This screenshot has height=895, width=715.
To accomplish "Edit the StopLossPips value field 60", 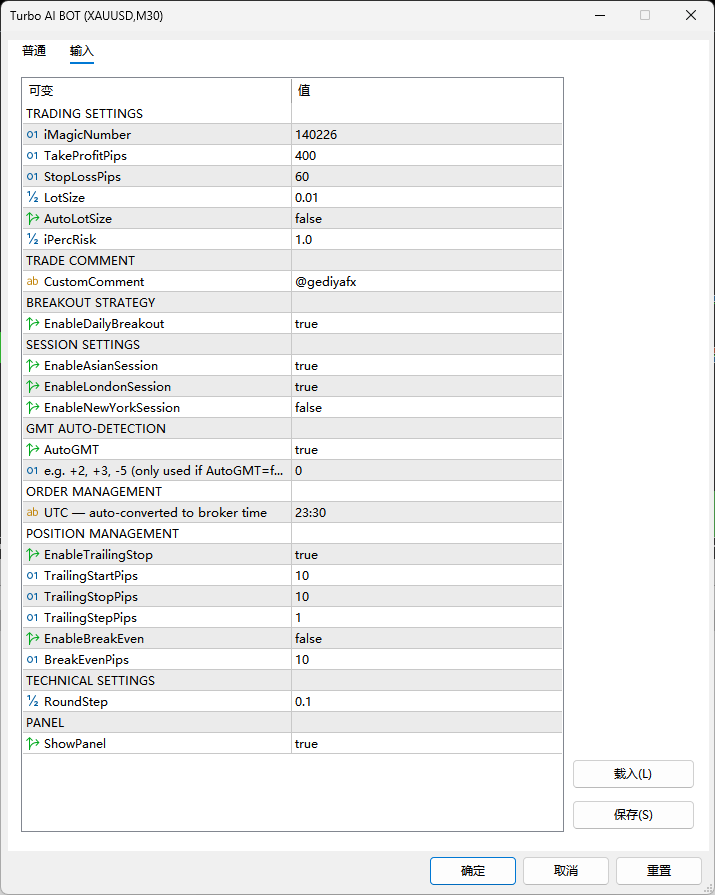I will [426, 177].
